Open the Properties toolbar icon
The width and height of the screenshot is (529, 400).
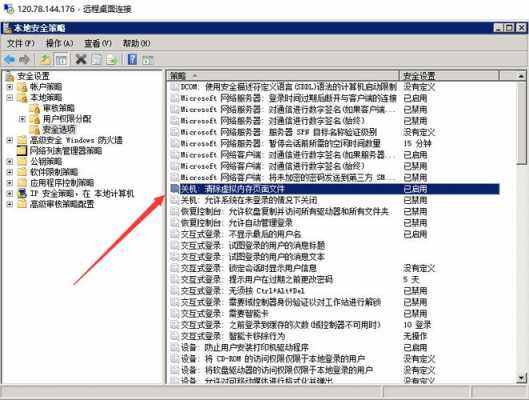tap(96, 60)
